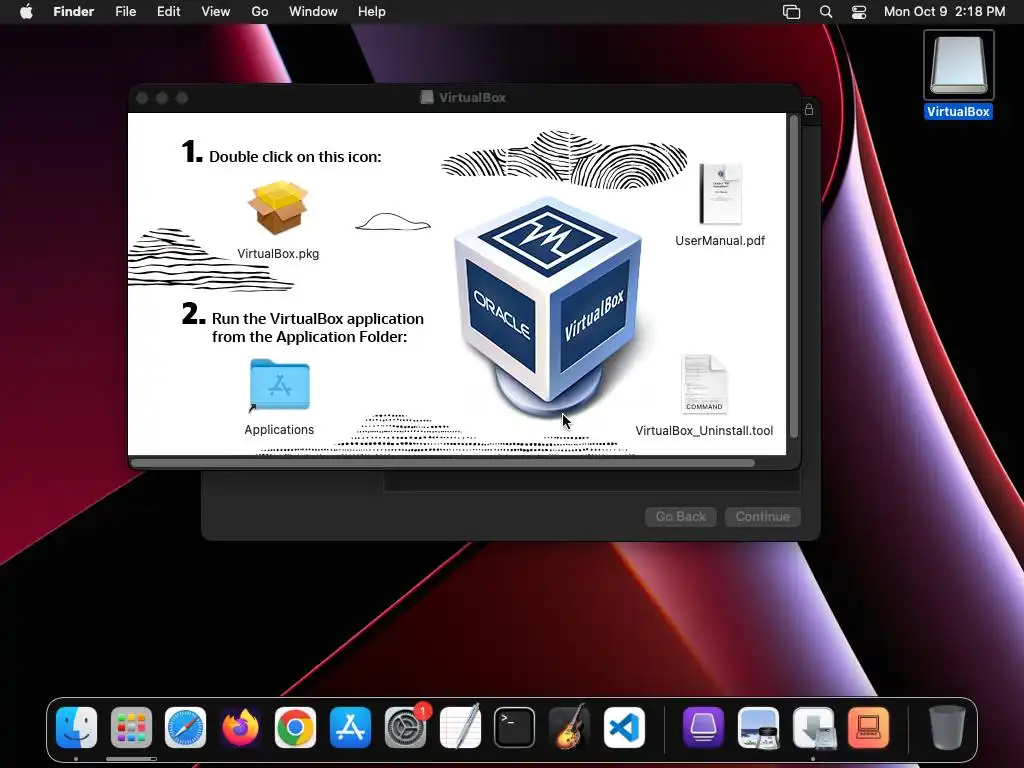Open Finder from the Dock
1024x768 pixels.
pyautogui.click(x=76, y=728)
